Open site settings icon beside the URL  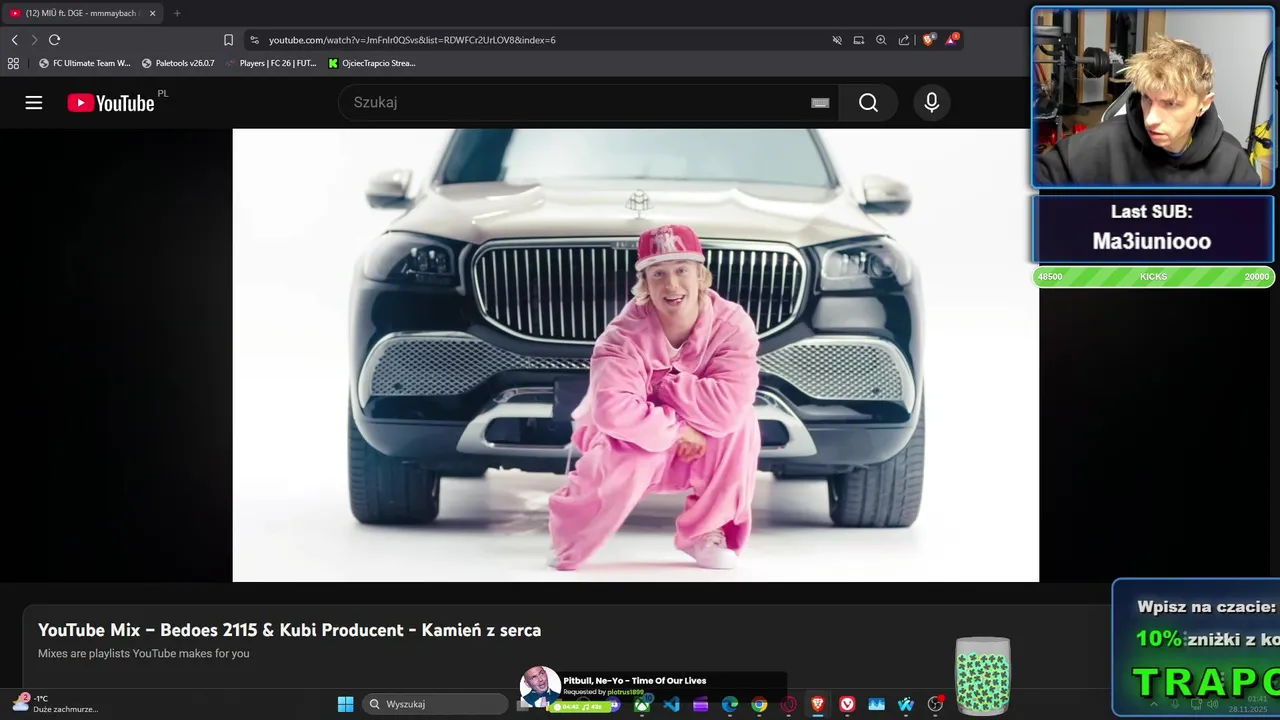pyautogui.click(x=254, y=40)
